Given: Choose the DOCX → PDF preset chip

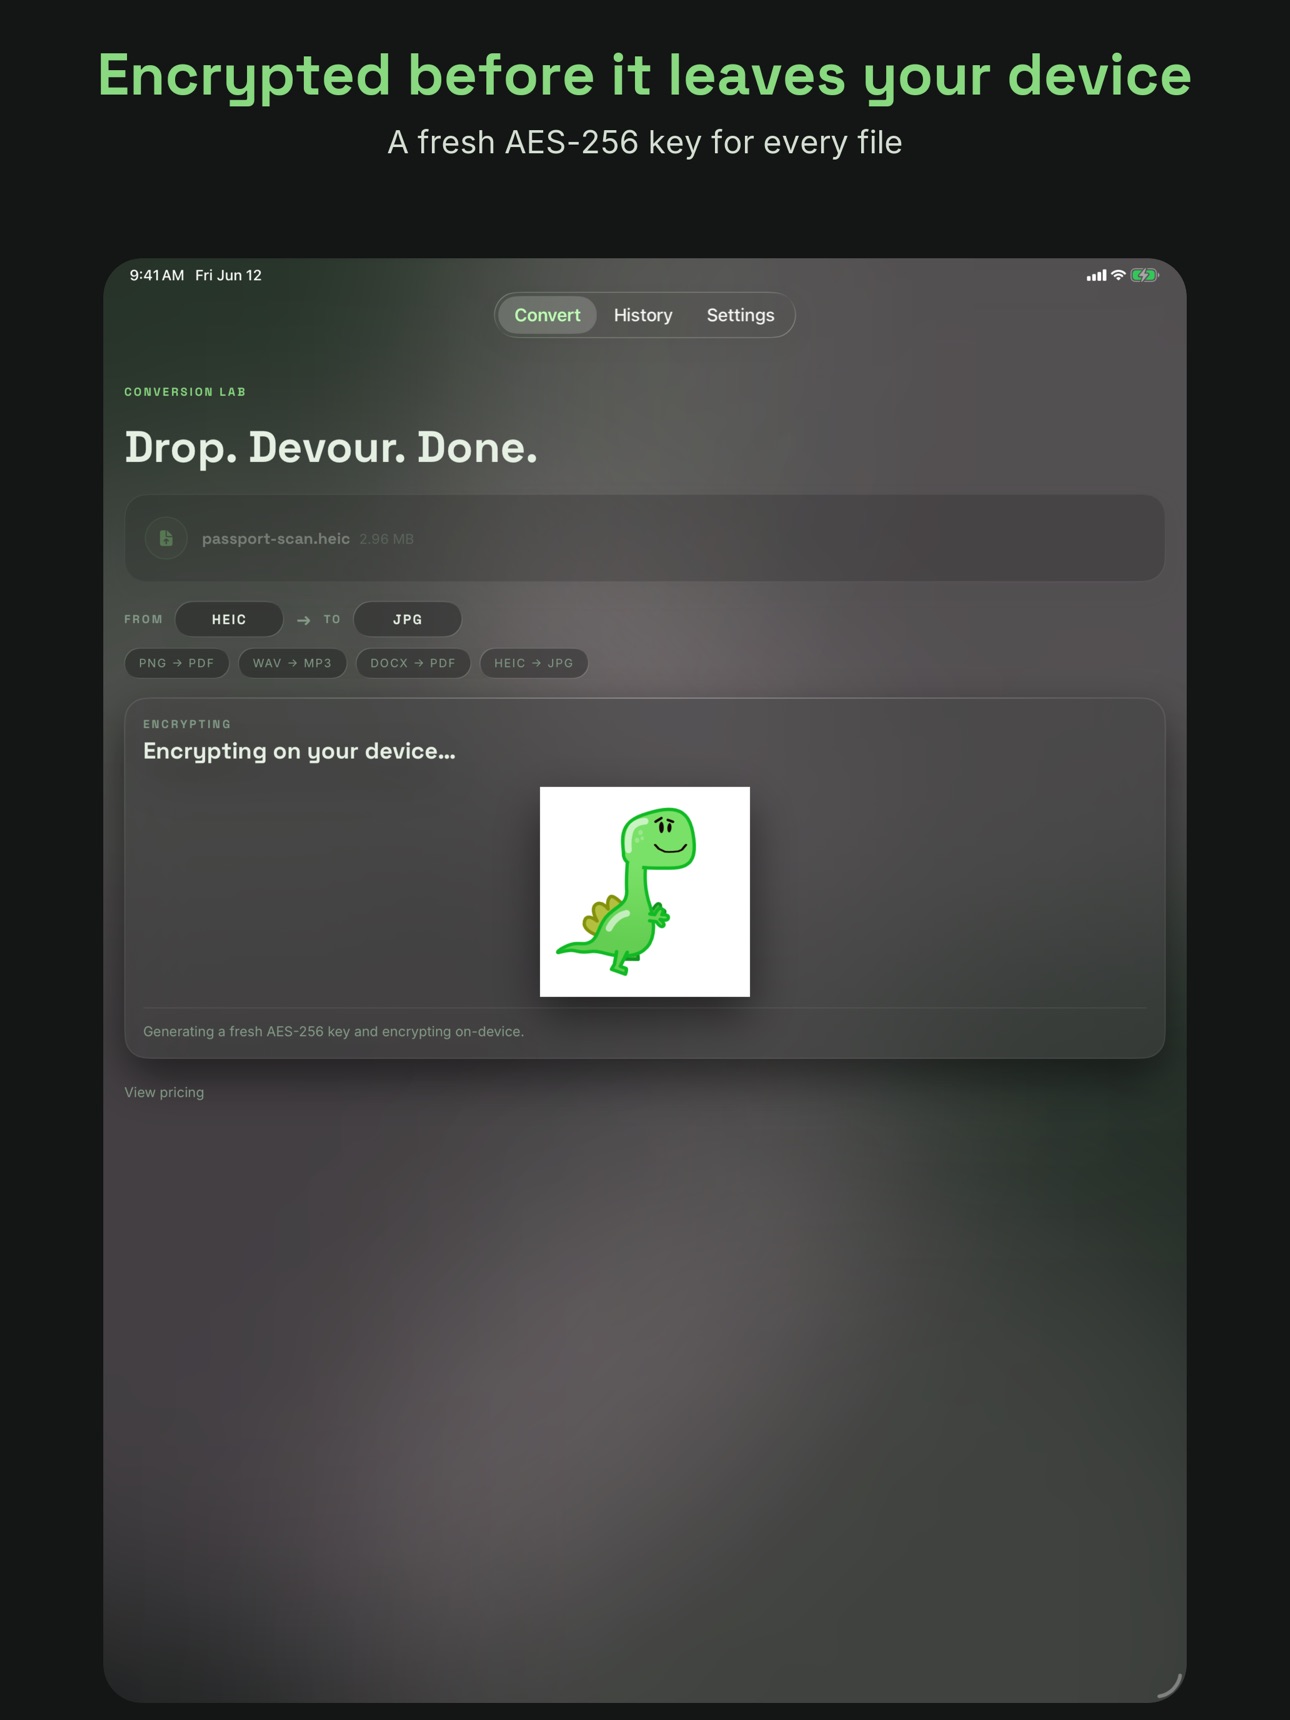Looking at the screenshot, I should click(x=413, y=663).
